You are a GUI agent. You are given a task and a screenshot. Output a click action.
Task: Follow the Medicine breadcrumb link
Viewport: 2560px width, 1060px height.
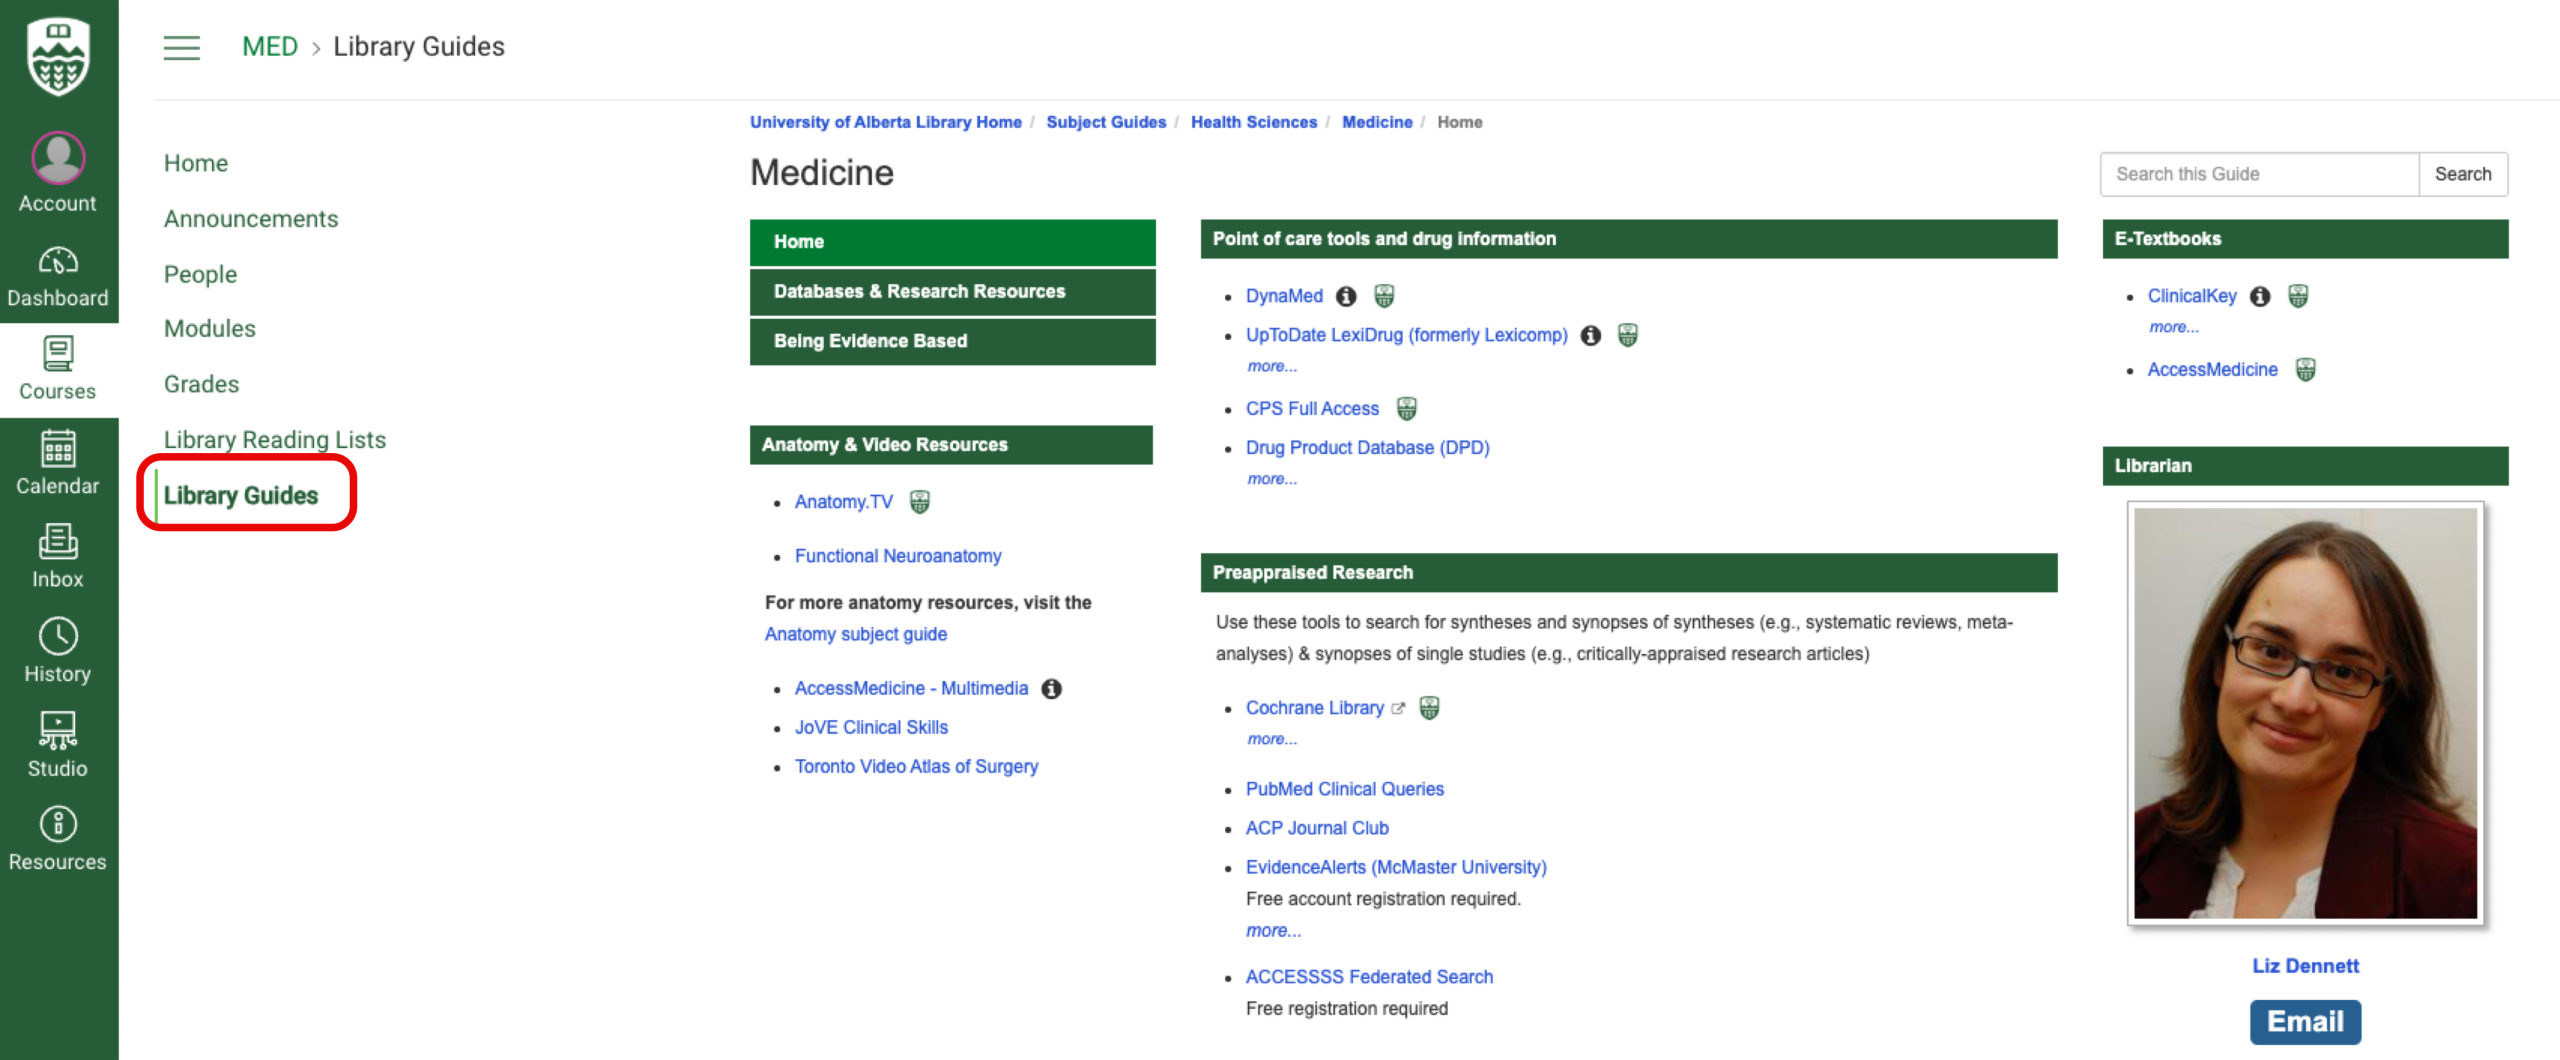1377,122
